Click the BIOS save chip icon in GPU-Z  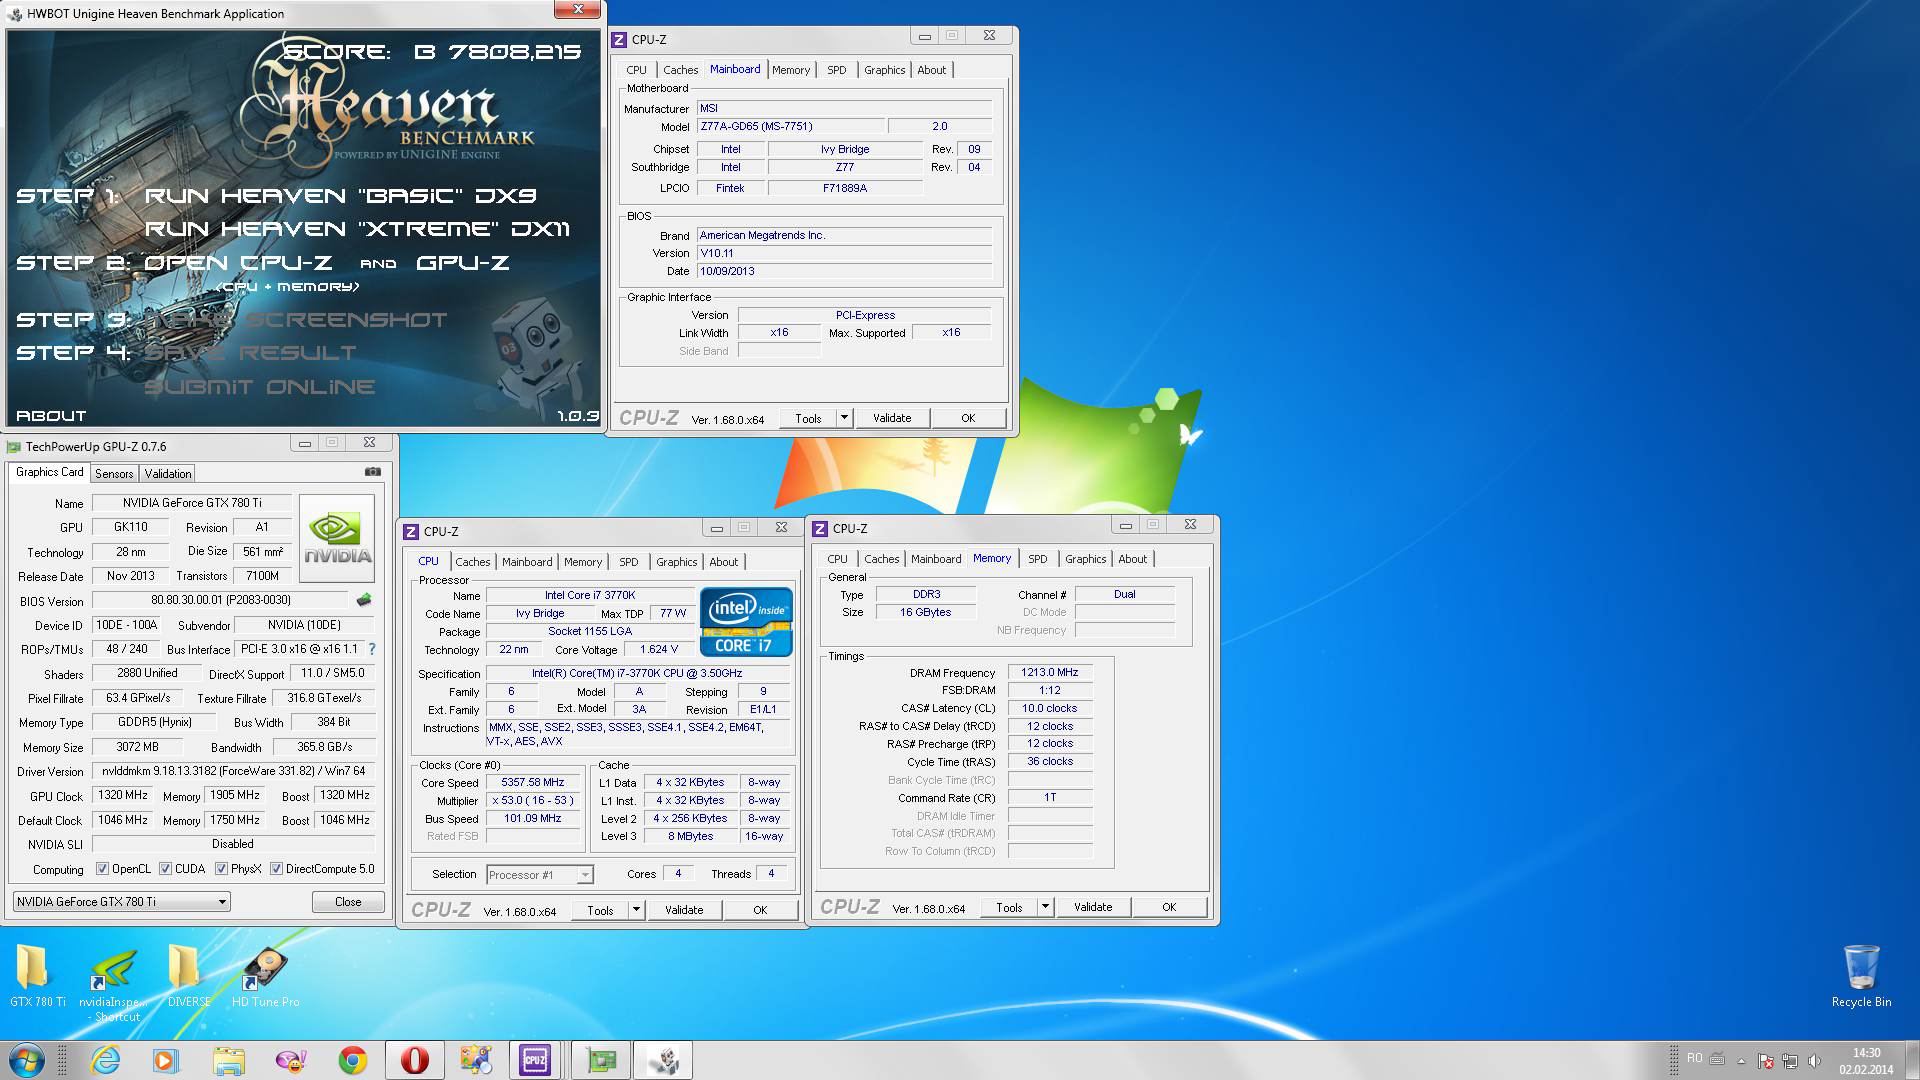pyautogui.click(x=364, y=600)
